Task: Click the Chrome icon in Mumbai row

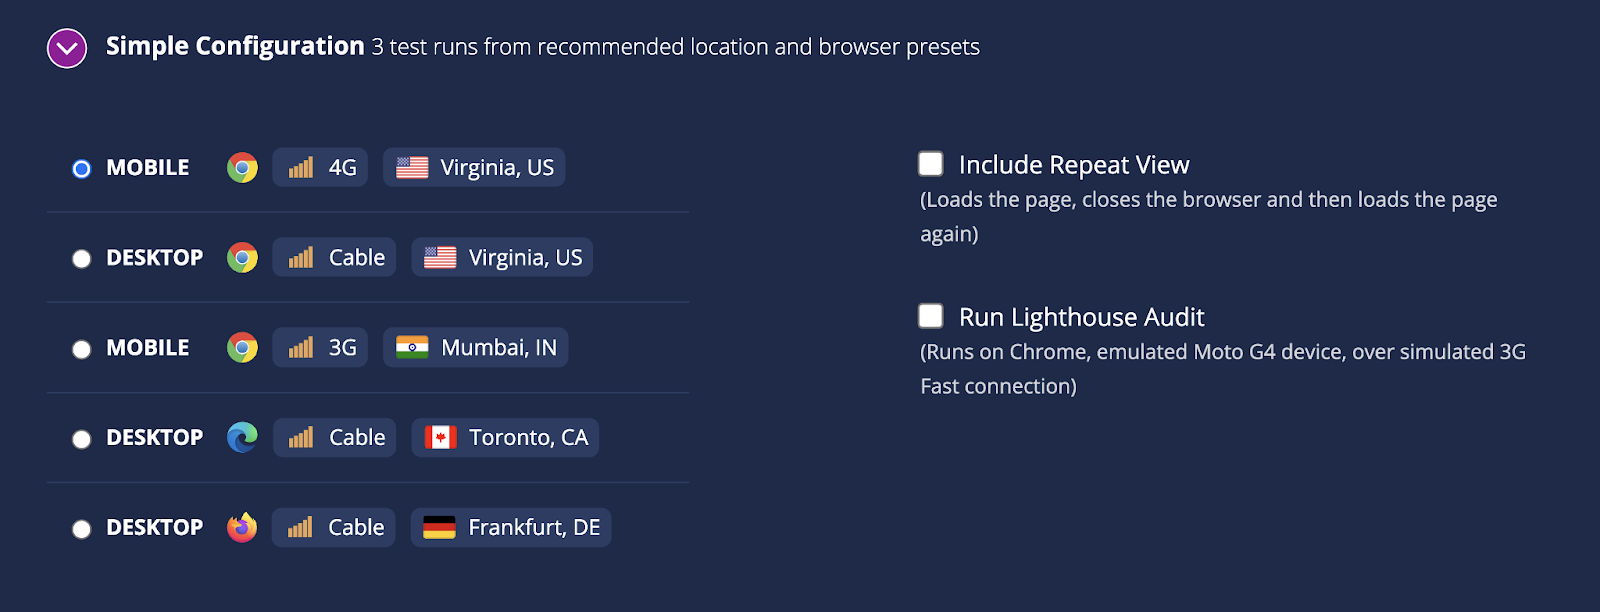Action: coord(242,348)
